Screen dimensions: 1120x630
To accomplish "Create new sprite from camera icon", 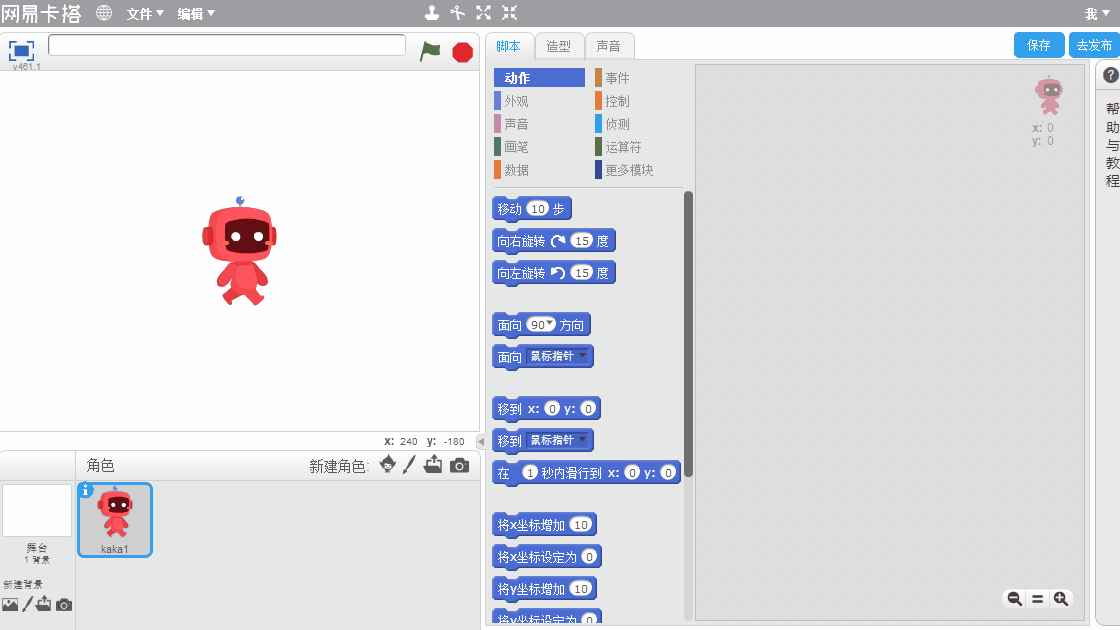I will point(459,465).
